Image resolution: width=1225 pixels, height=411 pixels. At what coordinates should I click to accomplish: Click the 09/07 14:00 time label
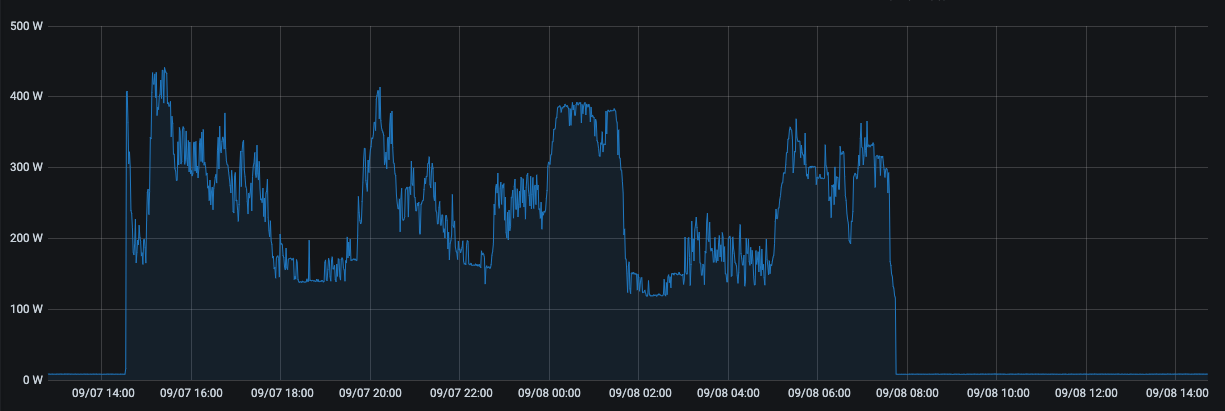coord(102,393)
